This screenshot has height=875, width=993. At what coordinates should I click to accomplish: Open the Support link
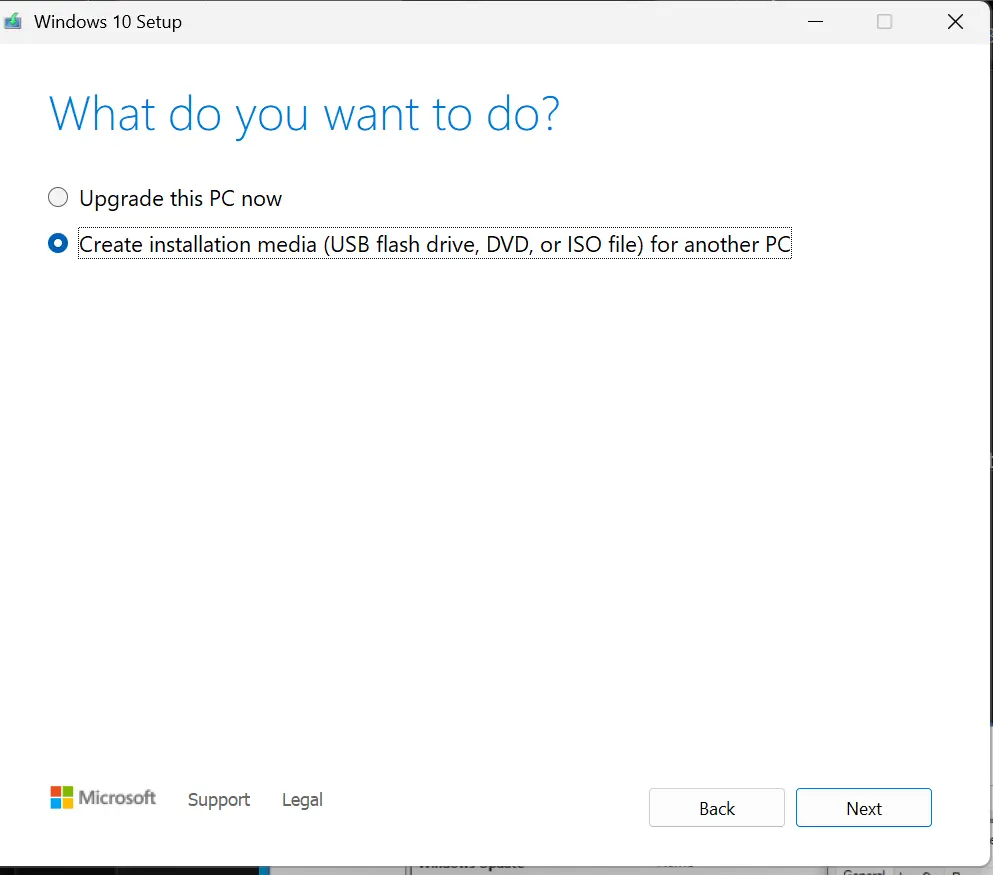click(x=219, y=800)
